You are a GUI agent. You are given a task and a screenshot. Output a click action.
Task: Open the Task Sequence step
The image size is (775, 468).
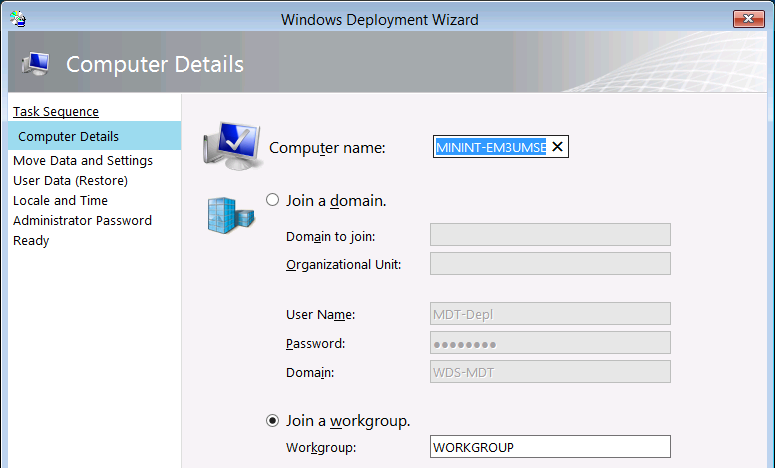pyautogui.click(x=56, y=112)
